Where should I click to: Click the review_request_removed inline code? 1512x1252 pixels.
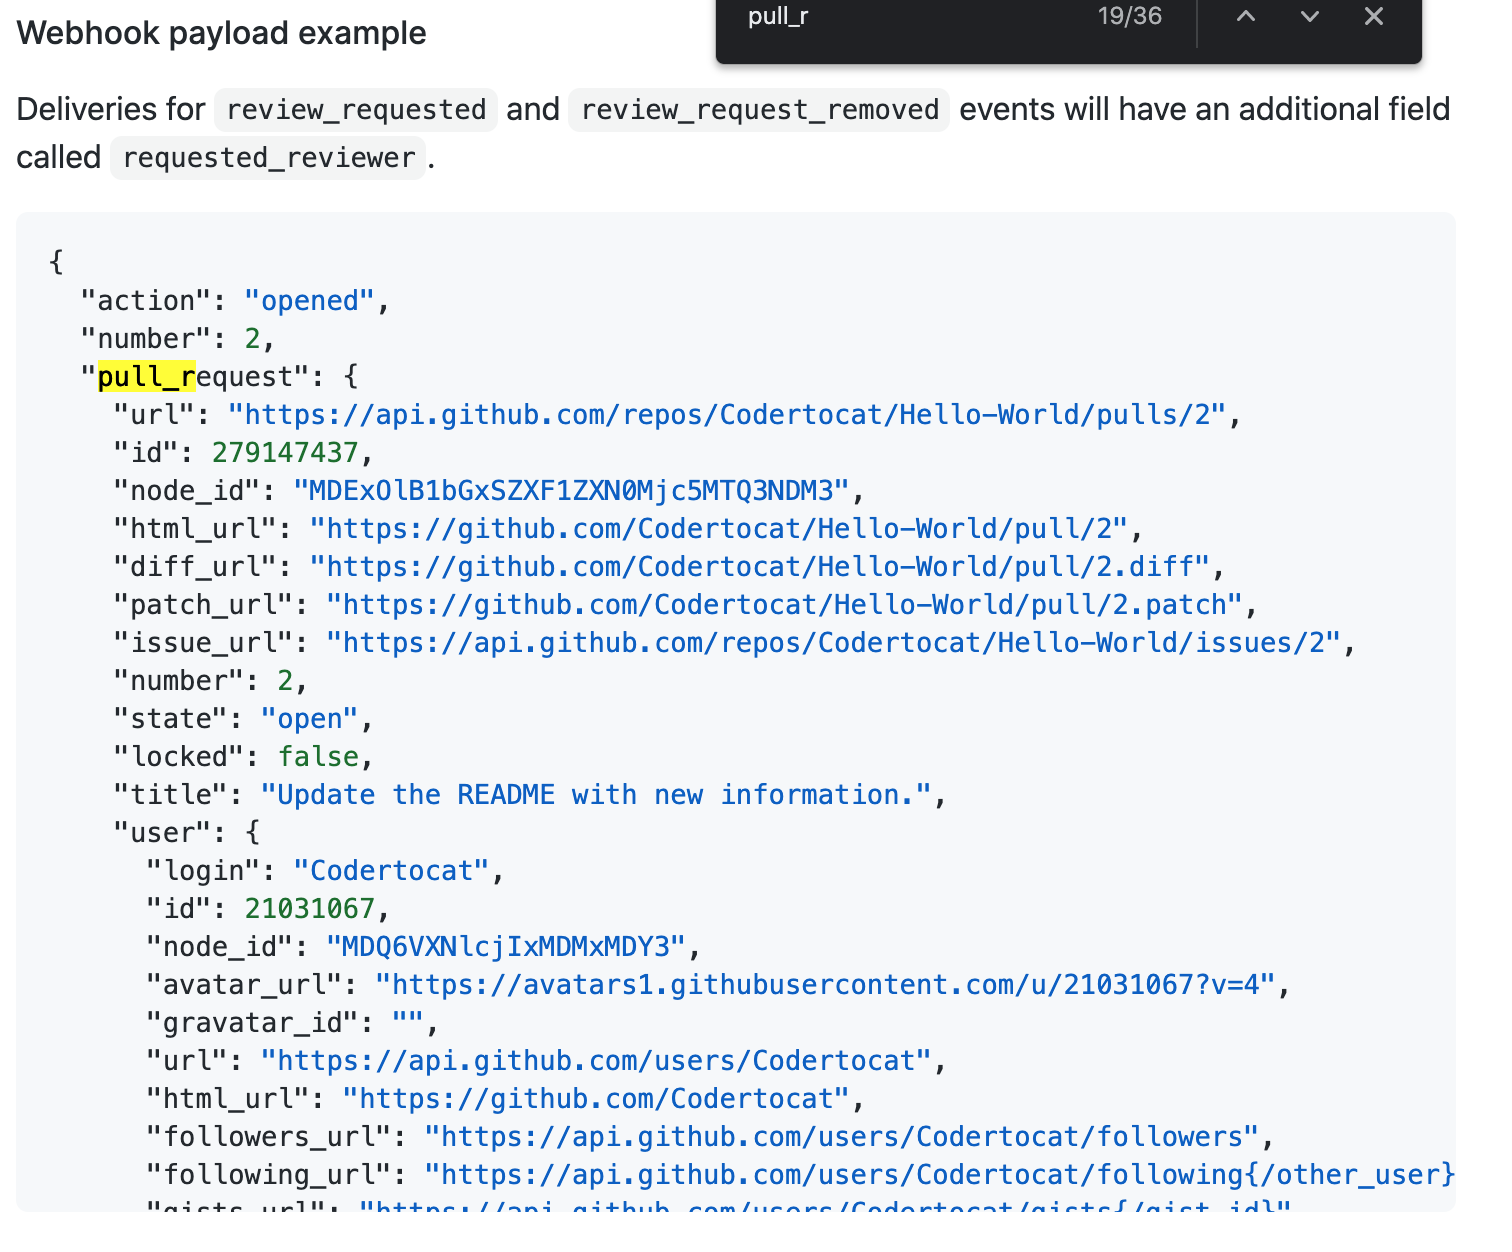pyautogui.click(x=759, y=109)
